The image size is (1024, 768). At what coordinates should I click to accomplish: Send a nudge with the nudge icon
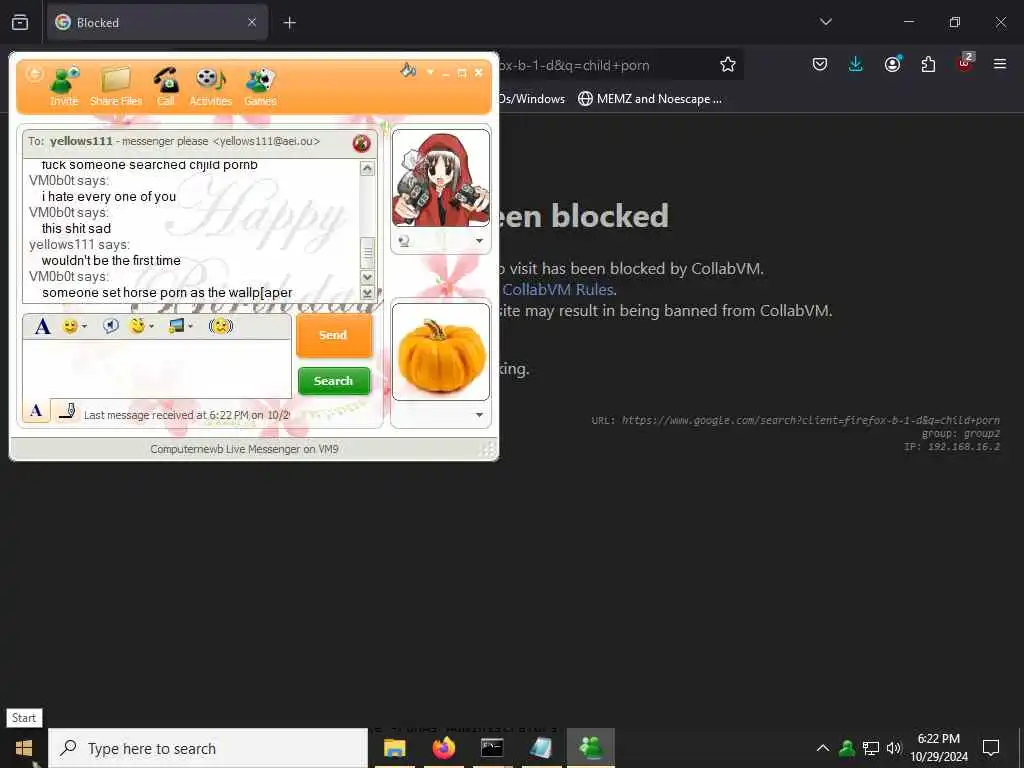221,325
